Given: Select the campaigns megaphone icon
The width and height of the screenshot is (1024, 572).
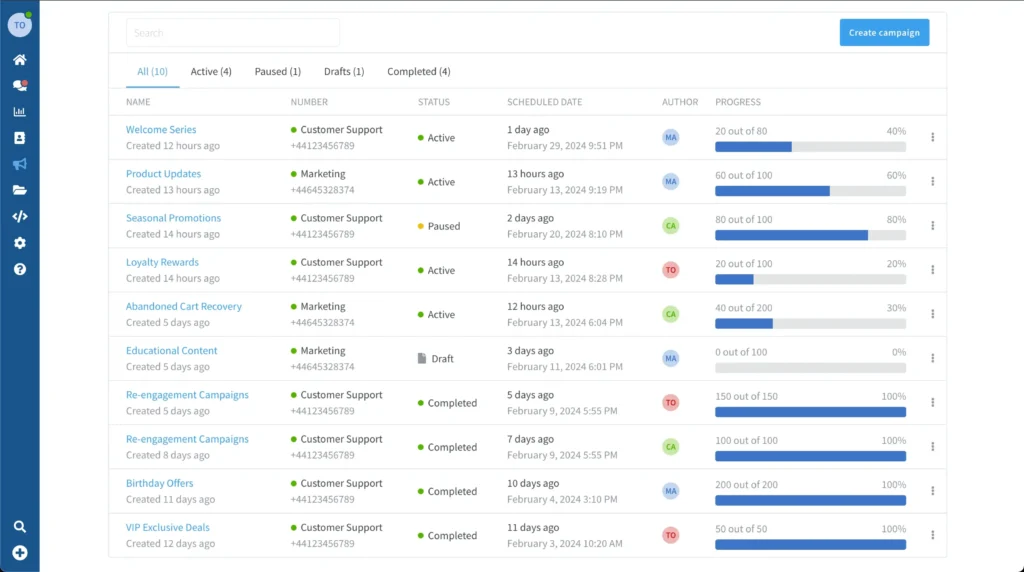Looking at the screenshot, I should click(19, 164).
